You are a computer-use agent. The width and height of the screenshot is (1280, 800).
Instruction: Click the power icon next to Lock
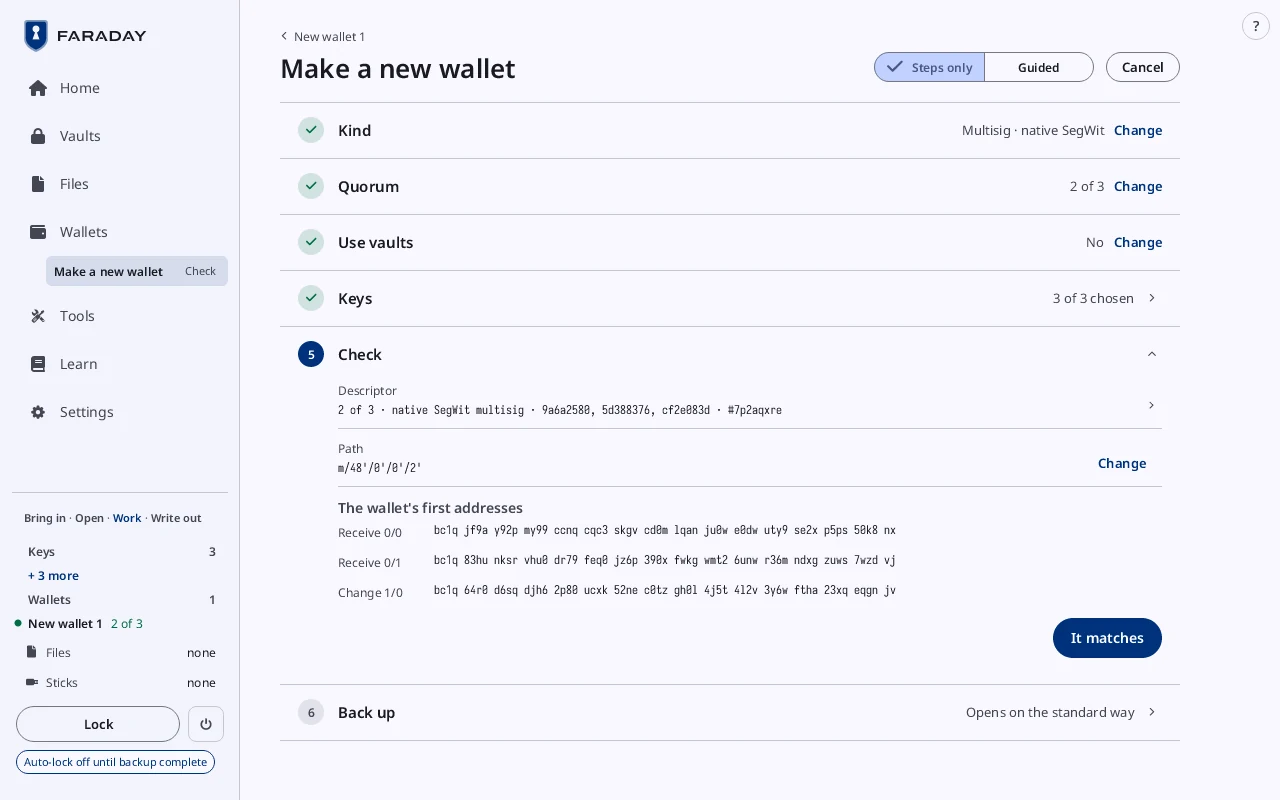pos(206,724)
